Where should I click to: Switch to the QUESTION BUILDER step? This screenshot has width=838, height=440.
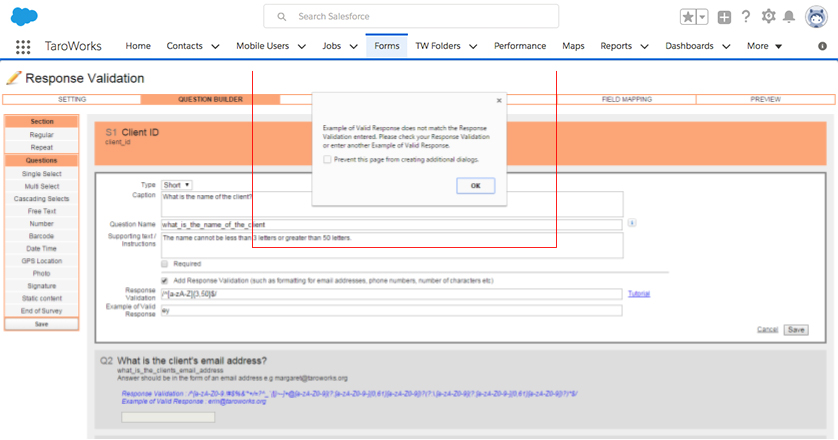(x=211, y=99)
